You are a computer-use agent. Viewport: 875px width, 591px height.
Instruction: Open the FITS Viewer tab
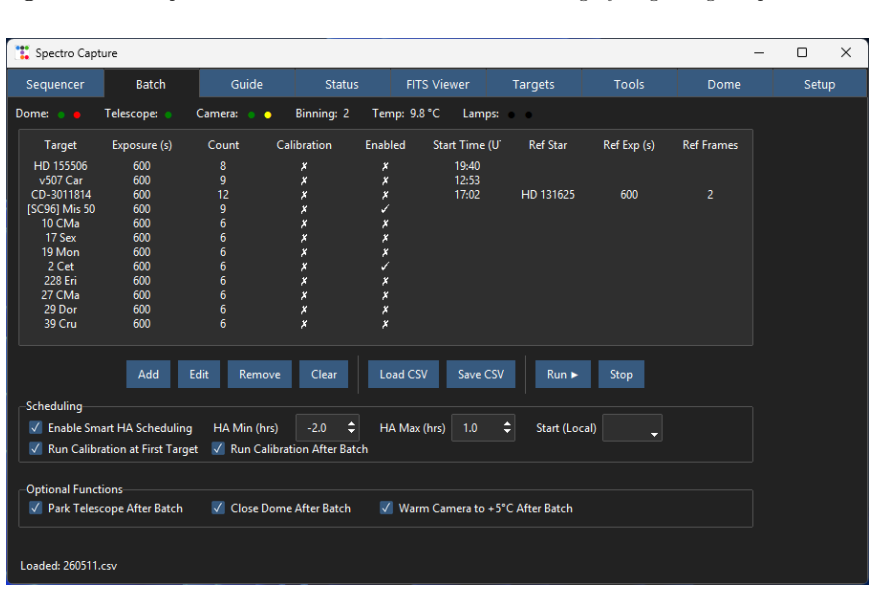coord(438,84)
